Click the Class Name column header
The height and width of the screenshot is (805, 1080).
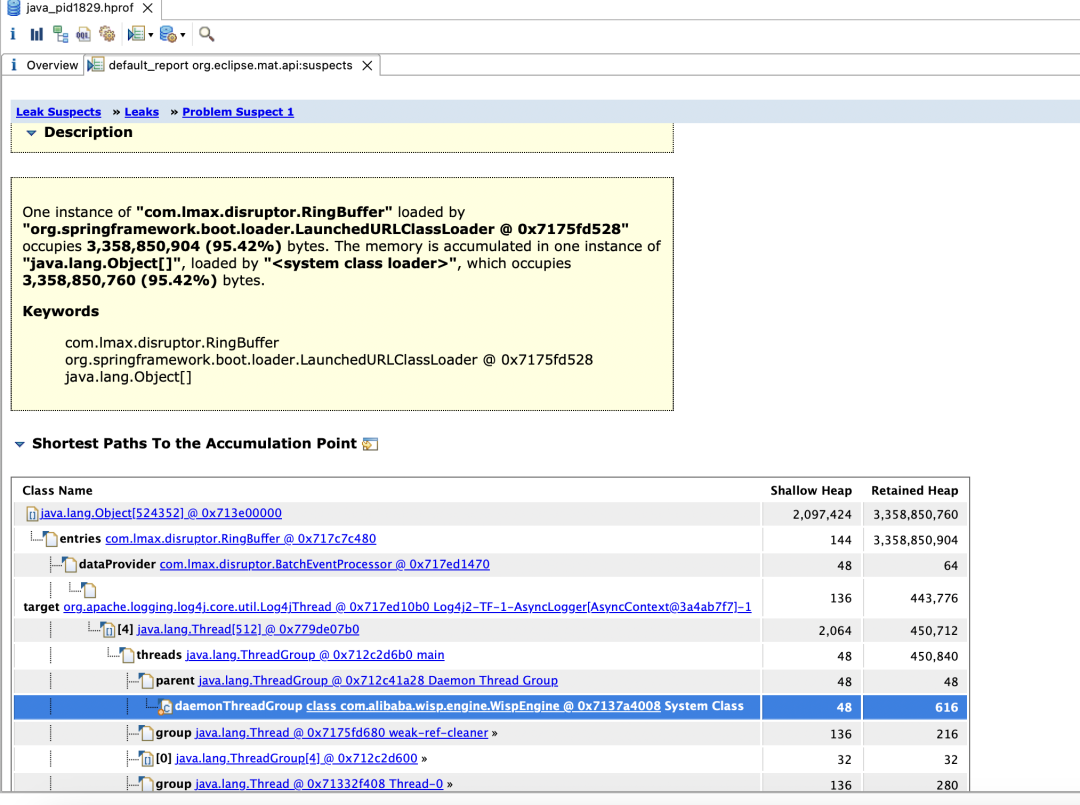(57, 490)
